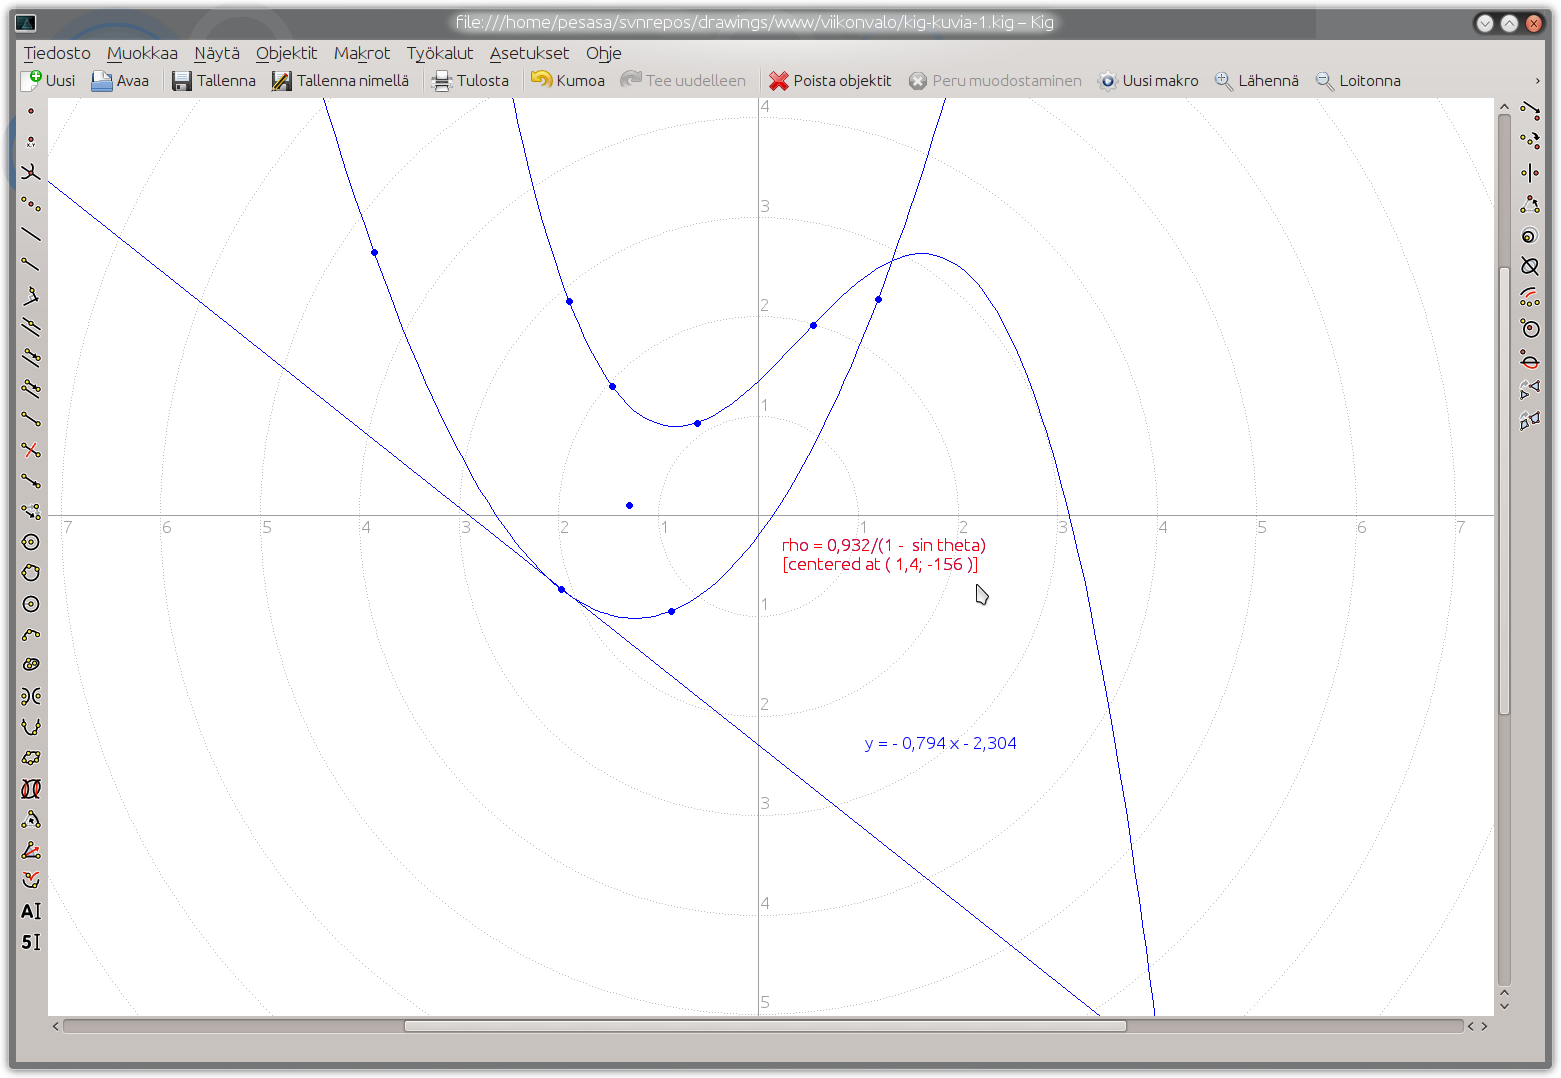This screenshot has height=1078, width=1561.
Task: Click Kumoa to undo
Action: coord(568,81)
